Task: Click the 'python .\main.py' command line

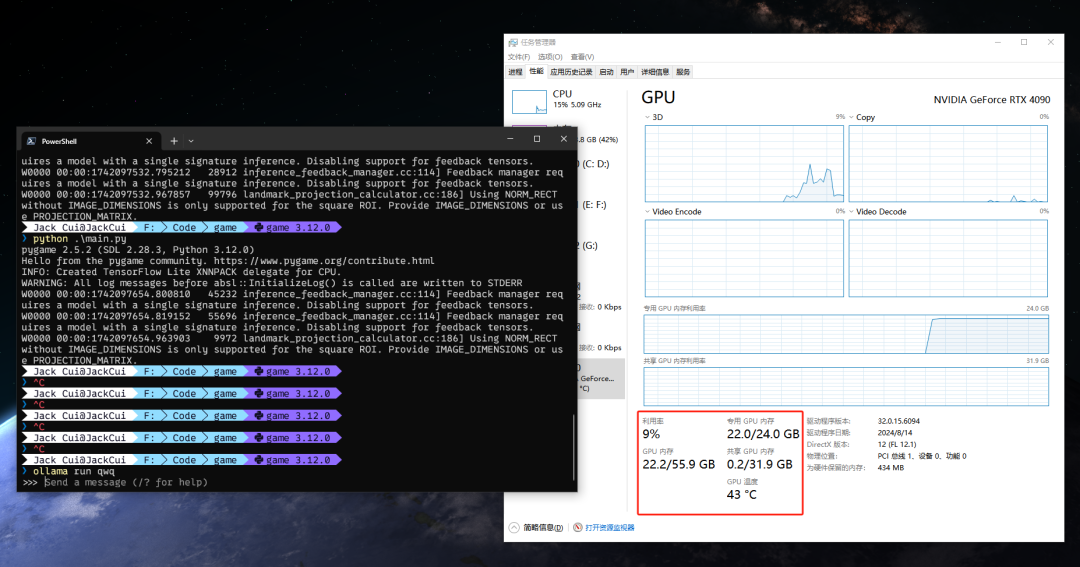Action: (79, 238)
